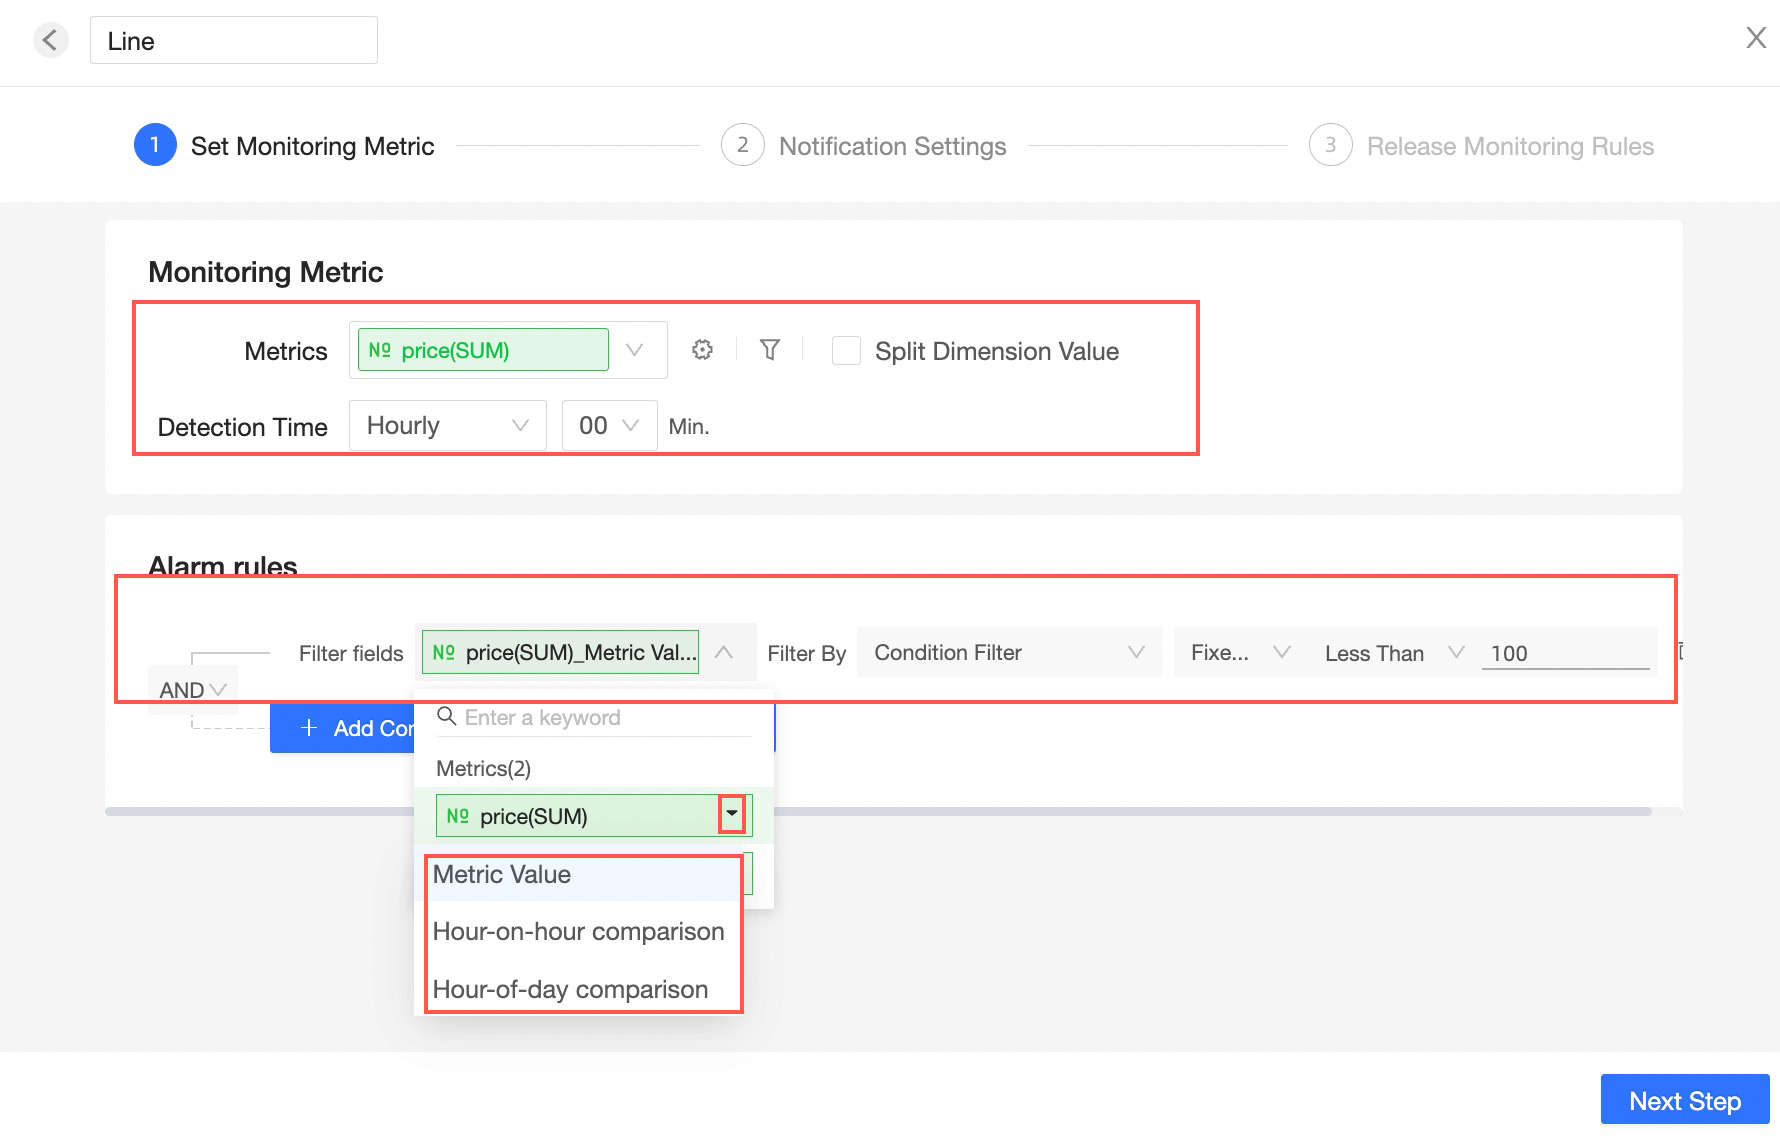The width and height of the screenshot is (1780, 1136).
Task: Click the Add Condition button
Action: 343,729
